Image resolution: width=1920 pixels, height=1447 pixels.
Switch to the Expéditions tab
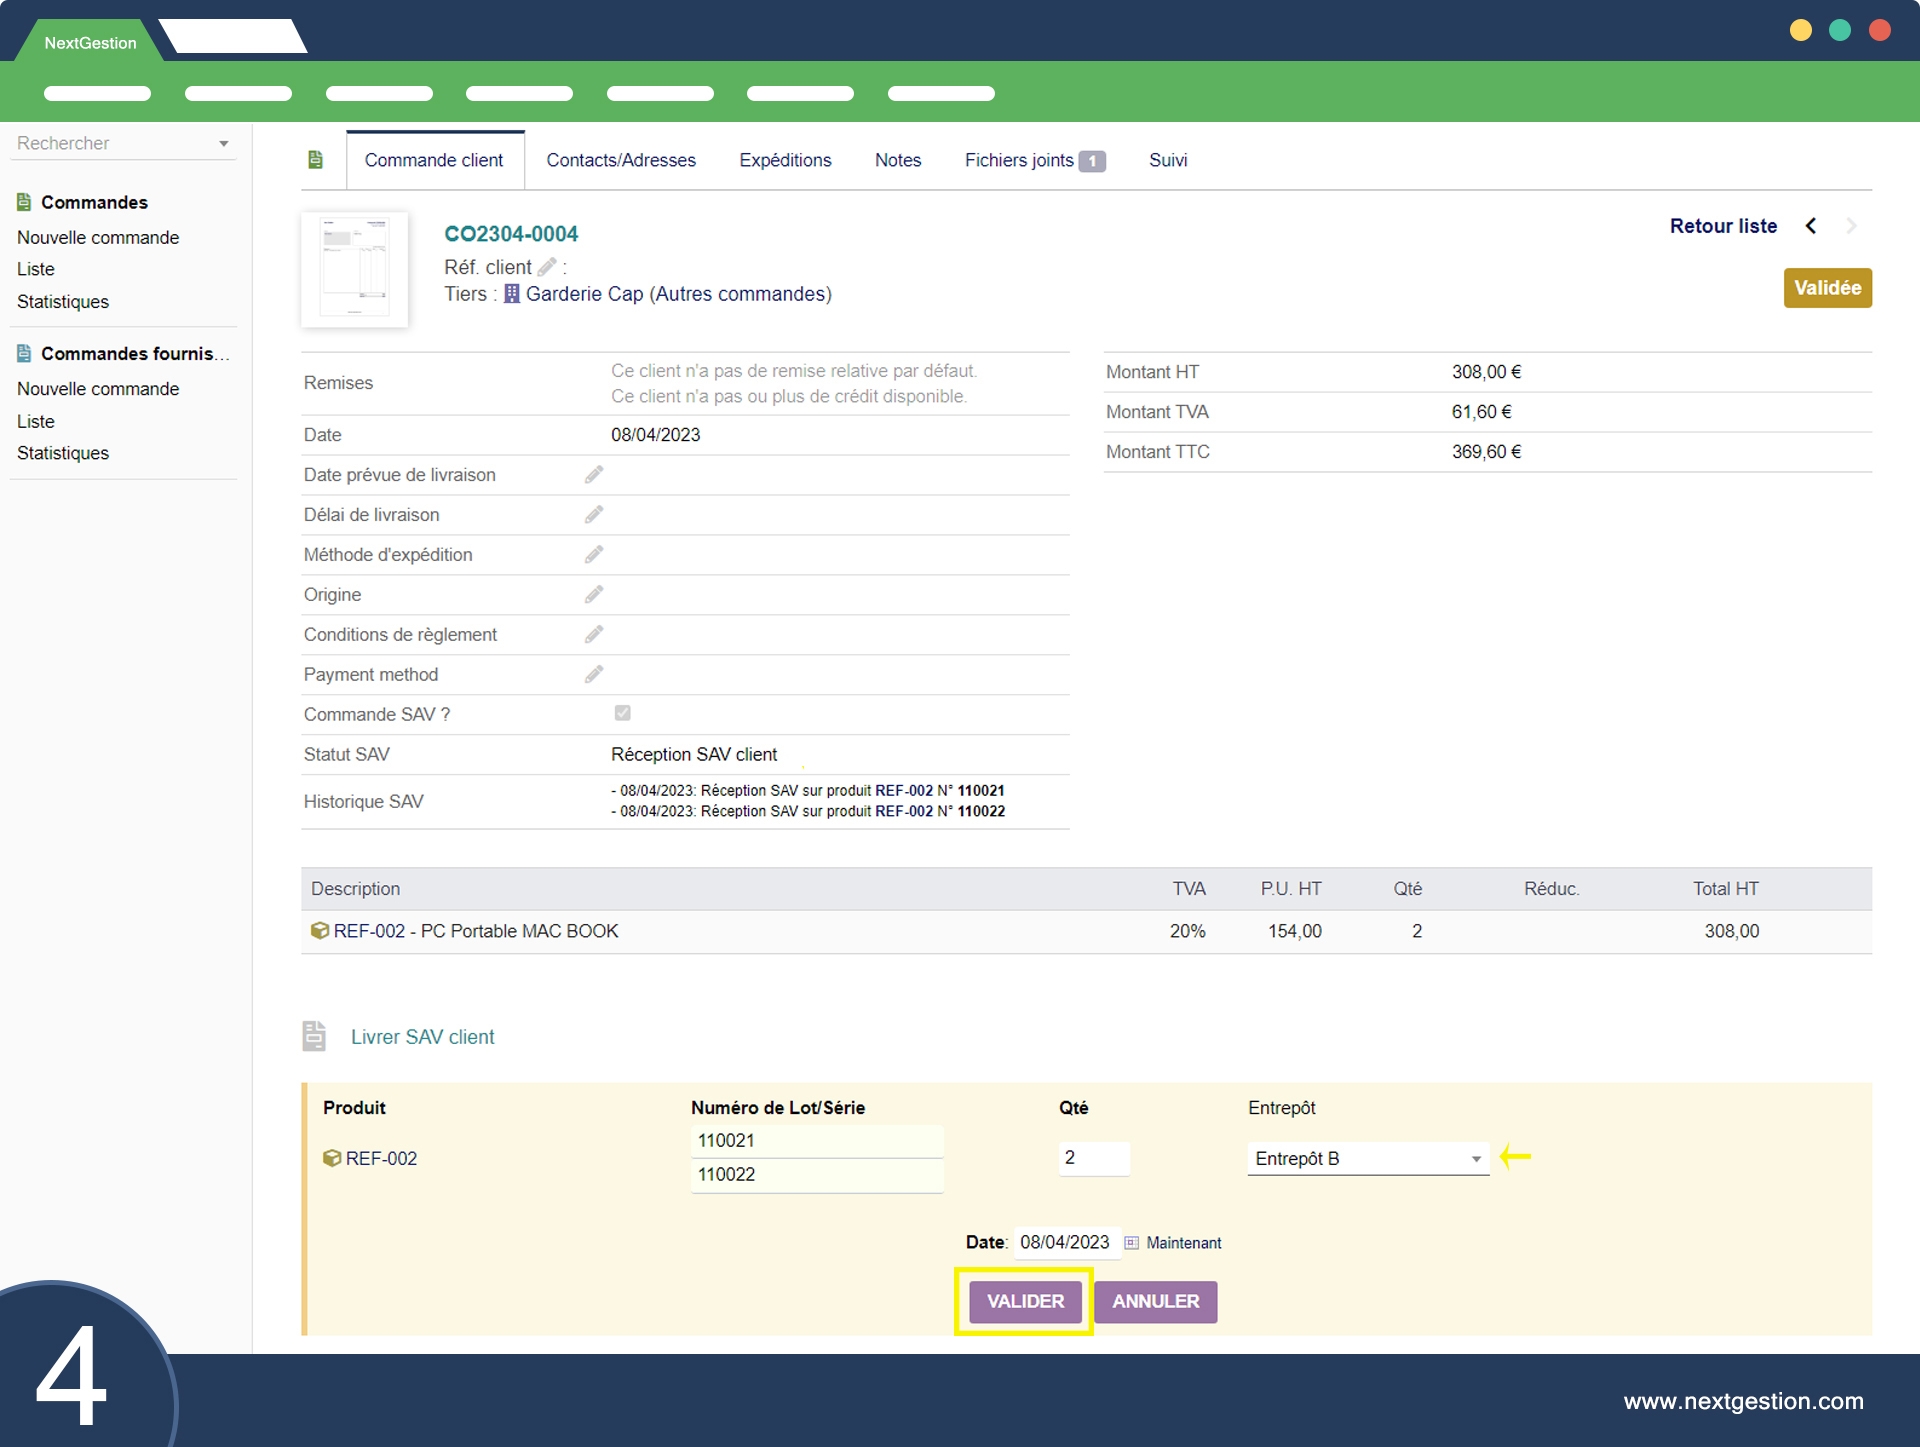coord(785,160)
